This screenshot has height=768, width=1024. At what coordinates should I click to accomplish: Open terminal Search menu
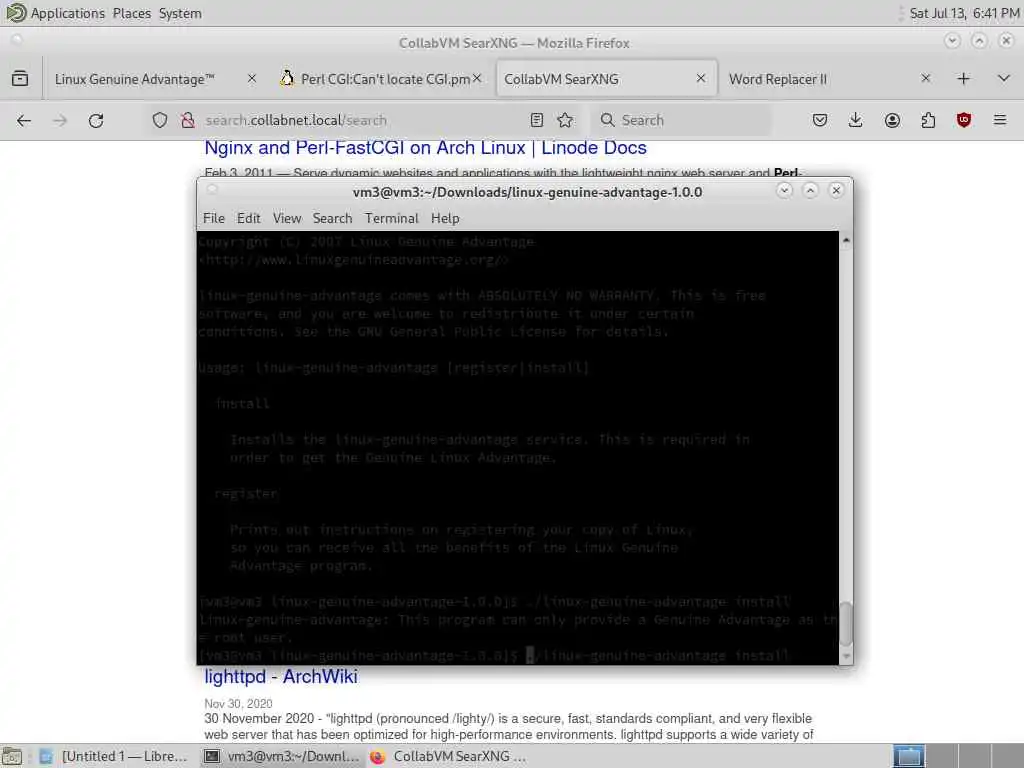point(332,218)
